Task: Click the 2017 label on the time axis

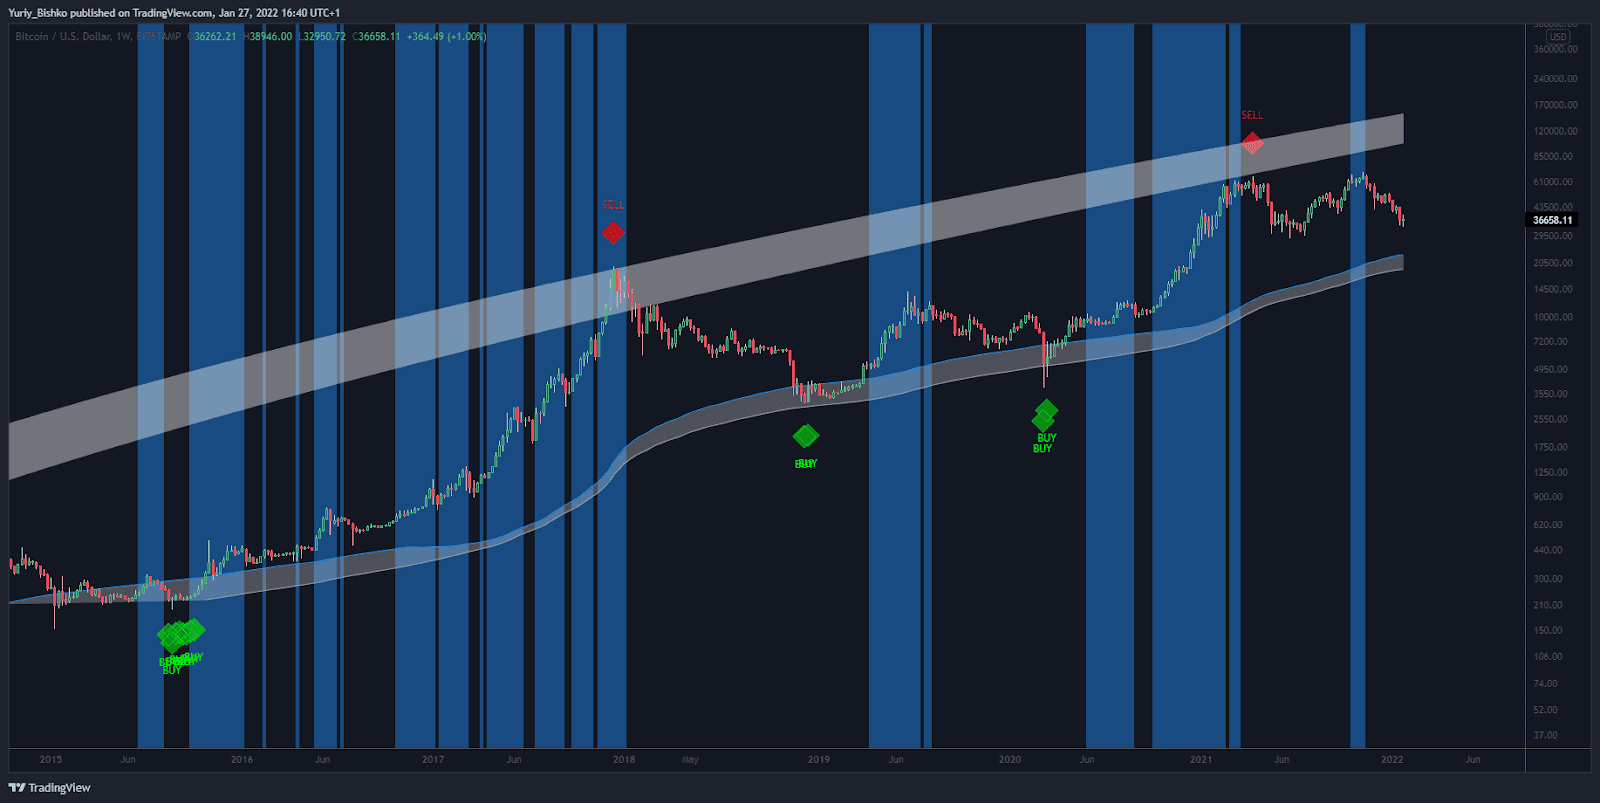Action: [433, 760]
